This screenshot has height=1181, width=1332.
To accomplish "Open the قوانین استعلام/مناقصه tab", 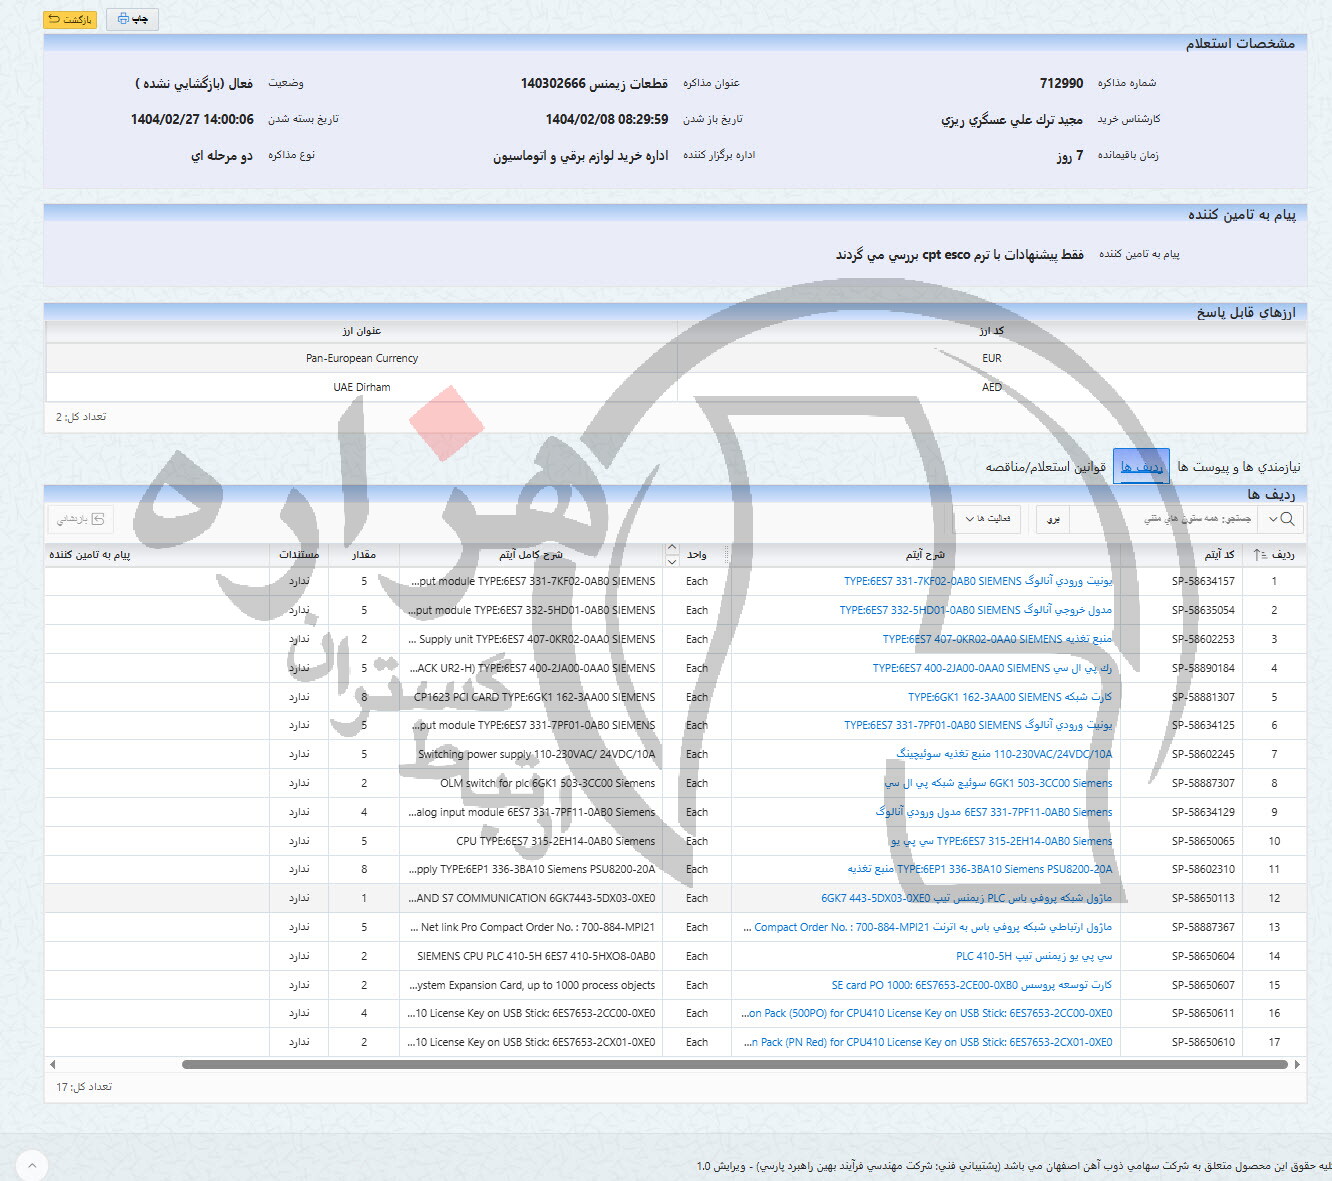I will [x=1045, y=467].
